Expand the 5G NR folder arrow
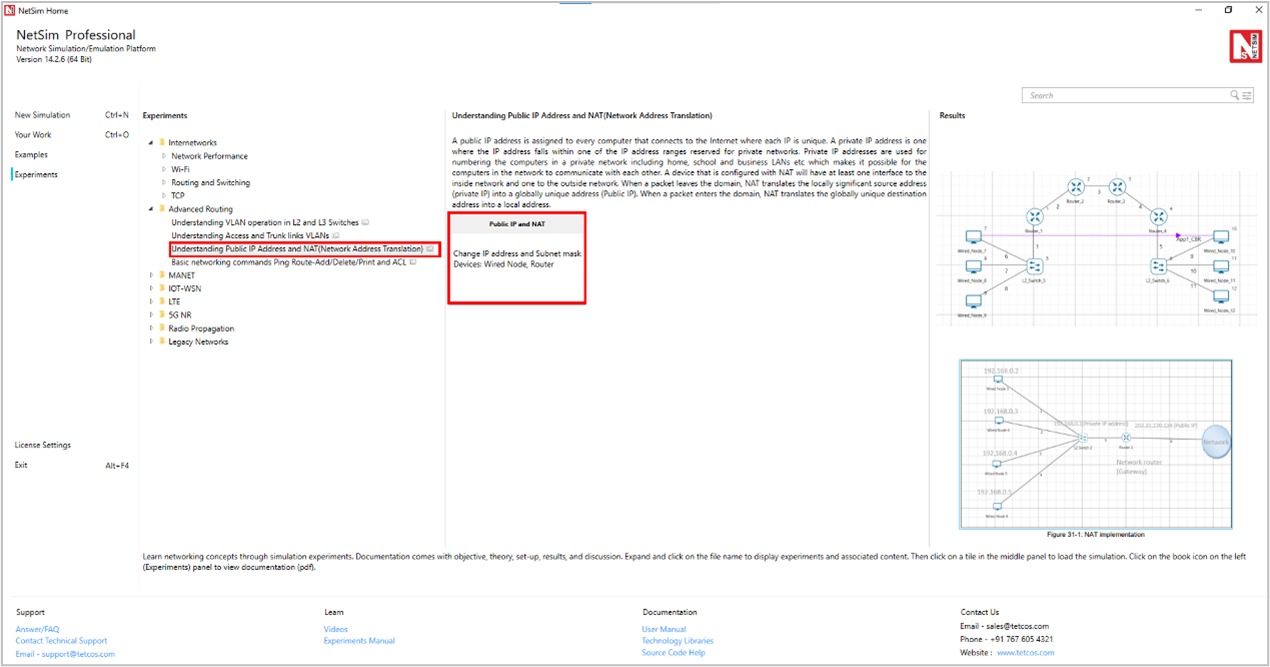 (151, 315)
